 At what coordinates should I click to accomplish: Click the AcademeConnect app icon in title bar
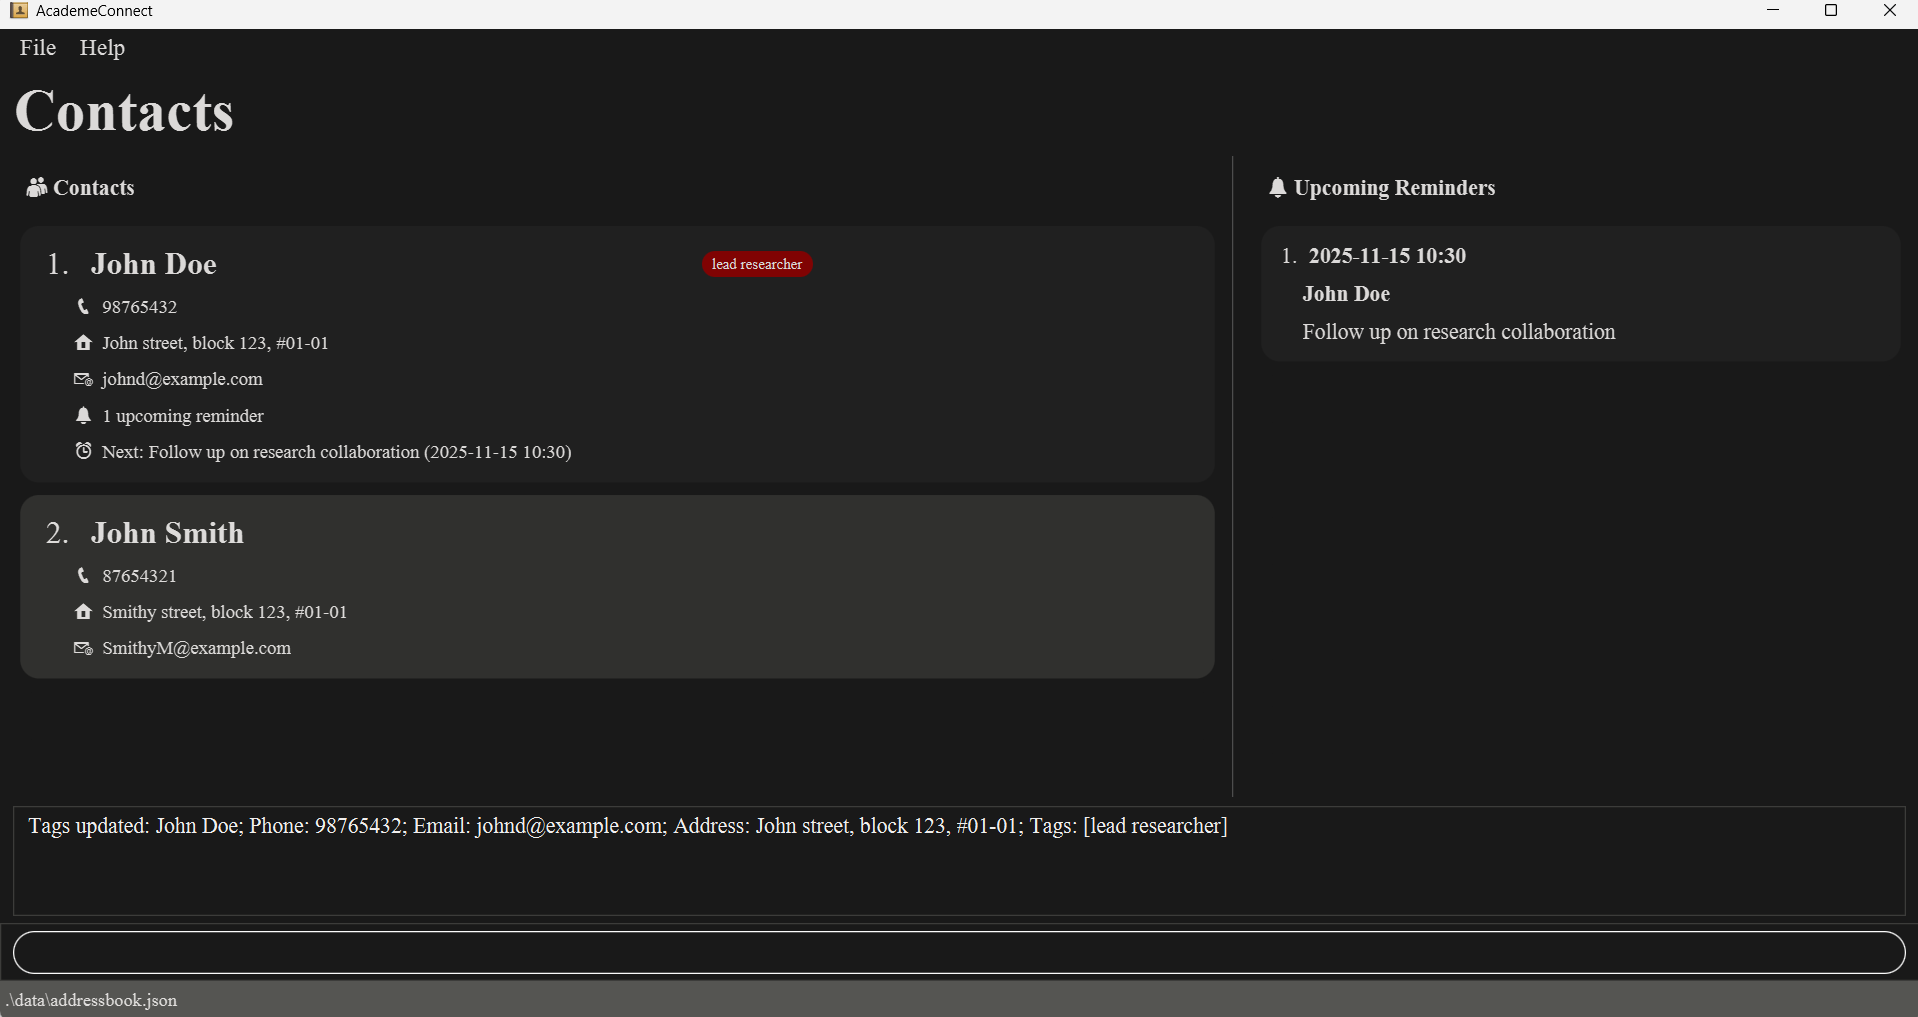[x=19, y=11]
